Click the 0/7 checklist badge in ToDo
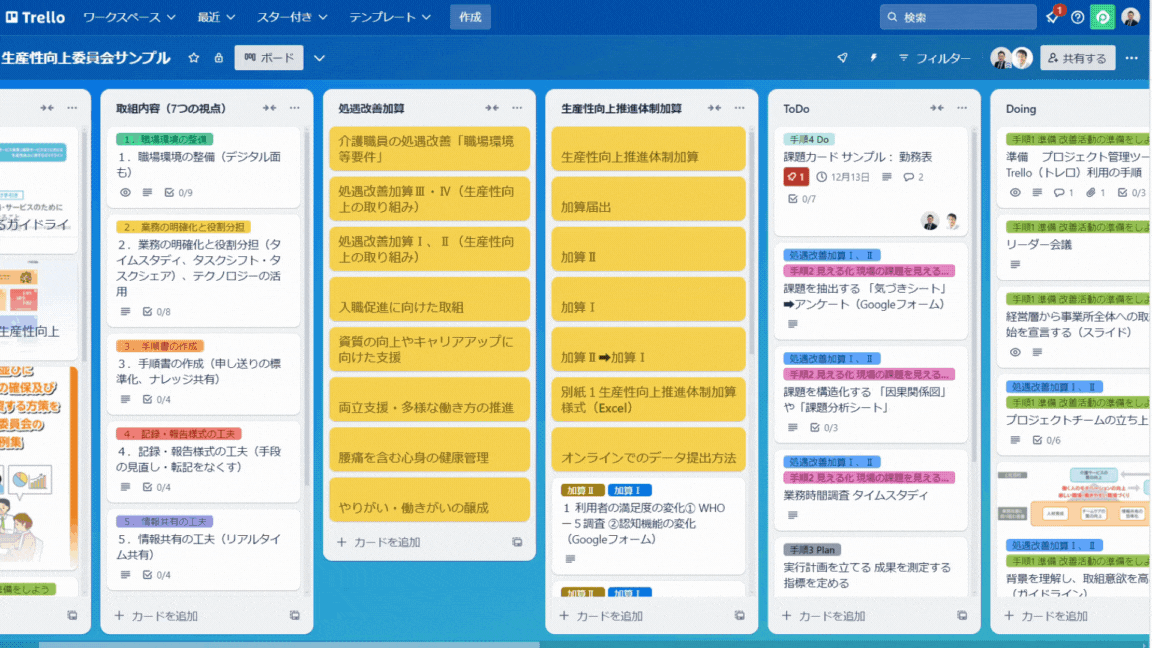Screen dimensions: 1152x648 (x=802, y=199)
